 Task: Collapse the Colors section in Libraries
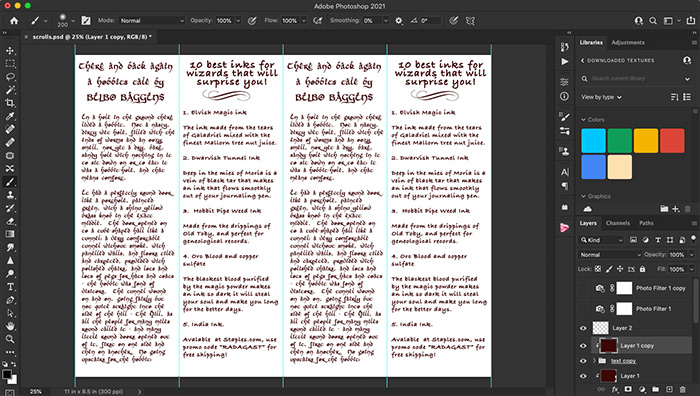(583, 120)
